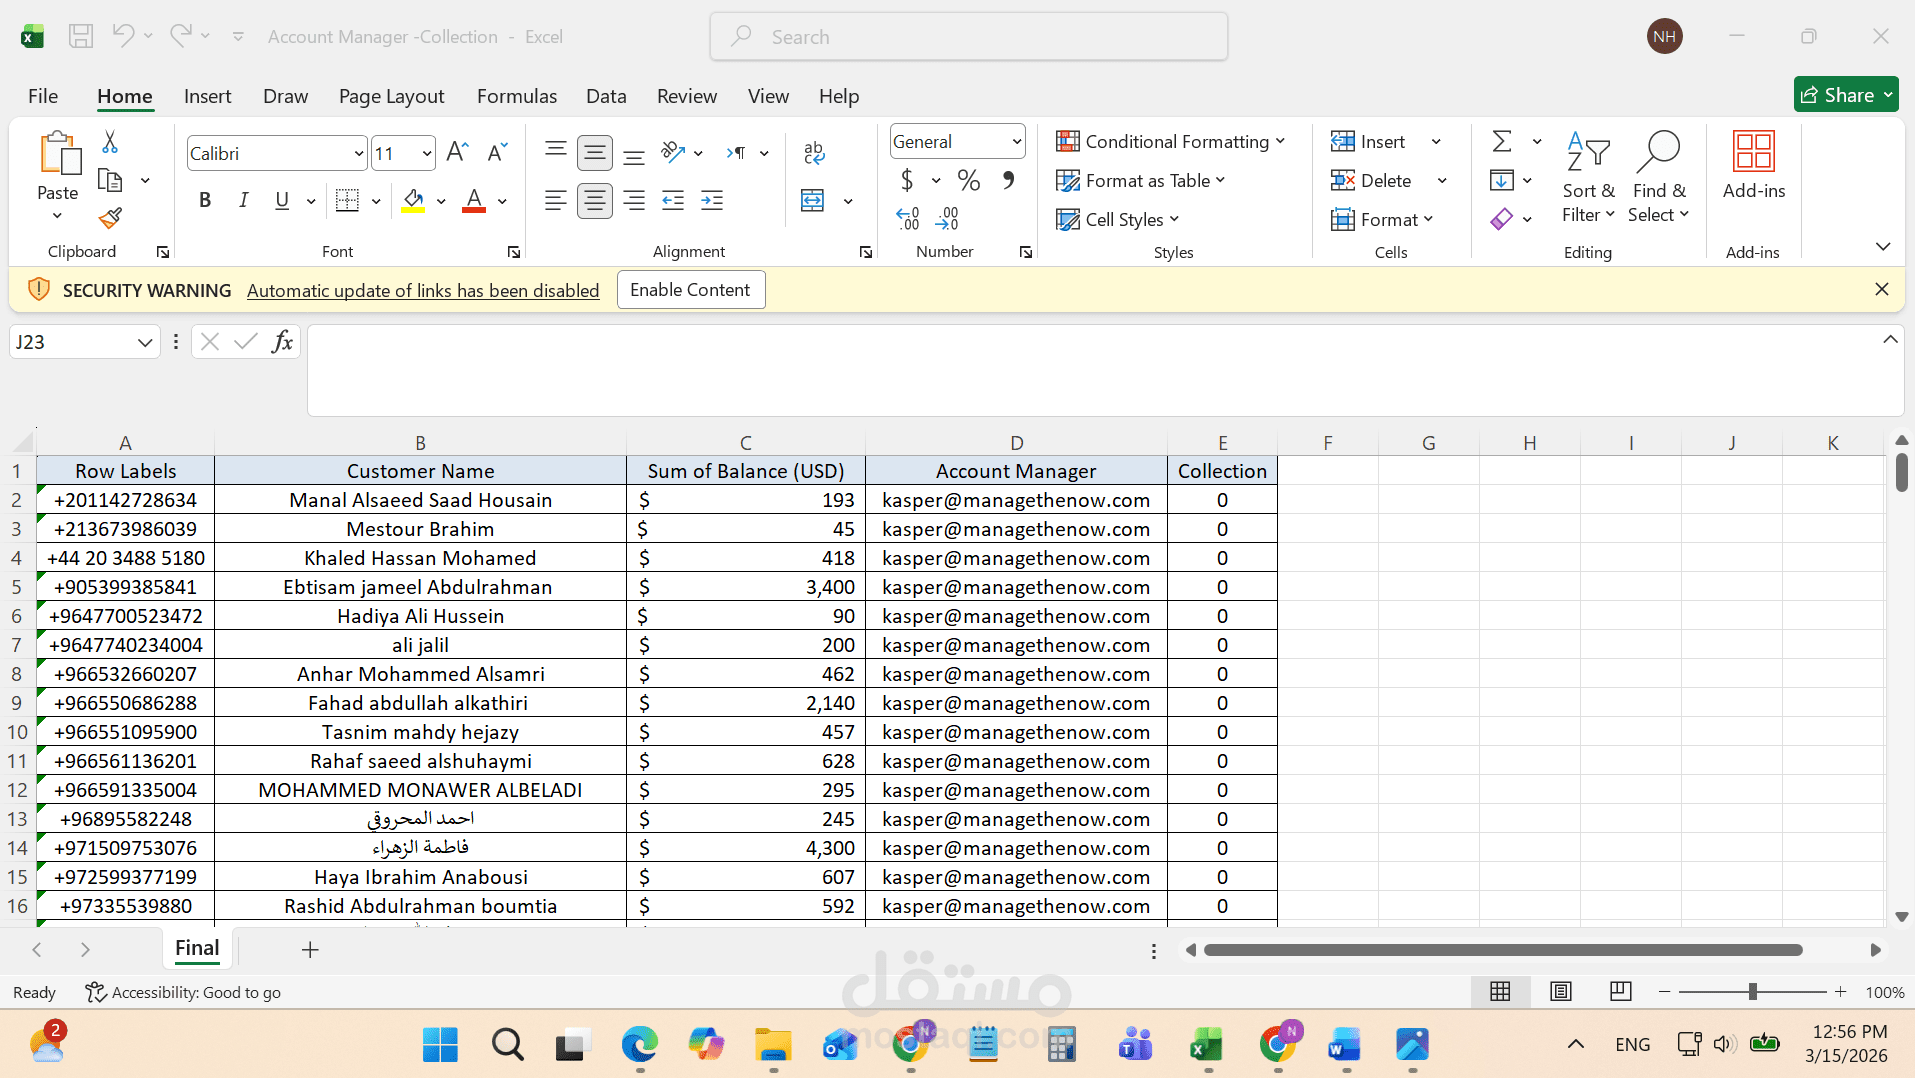Viewport: 1915px width, 1078px height.
Task: Toggle Align Right horizontal alignment
Action: click(x=634, y=200)
